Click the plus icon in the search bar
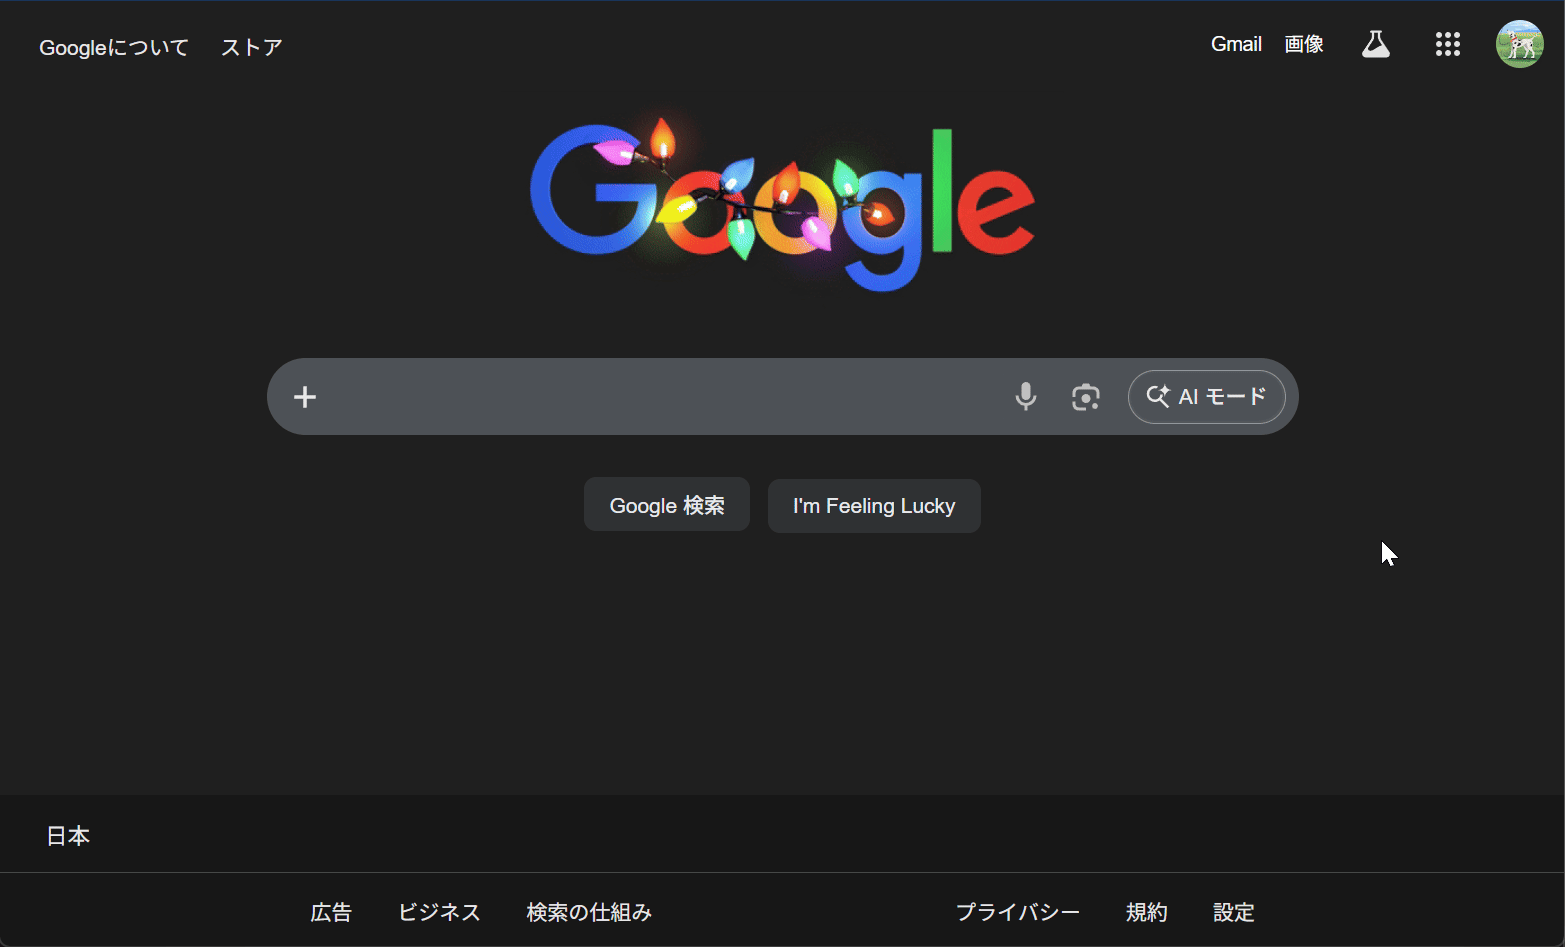 click(x=304, y=396)
